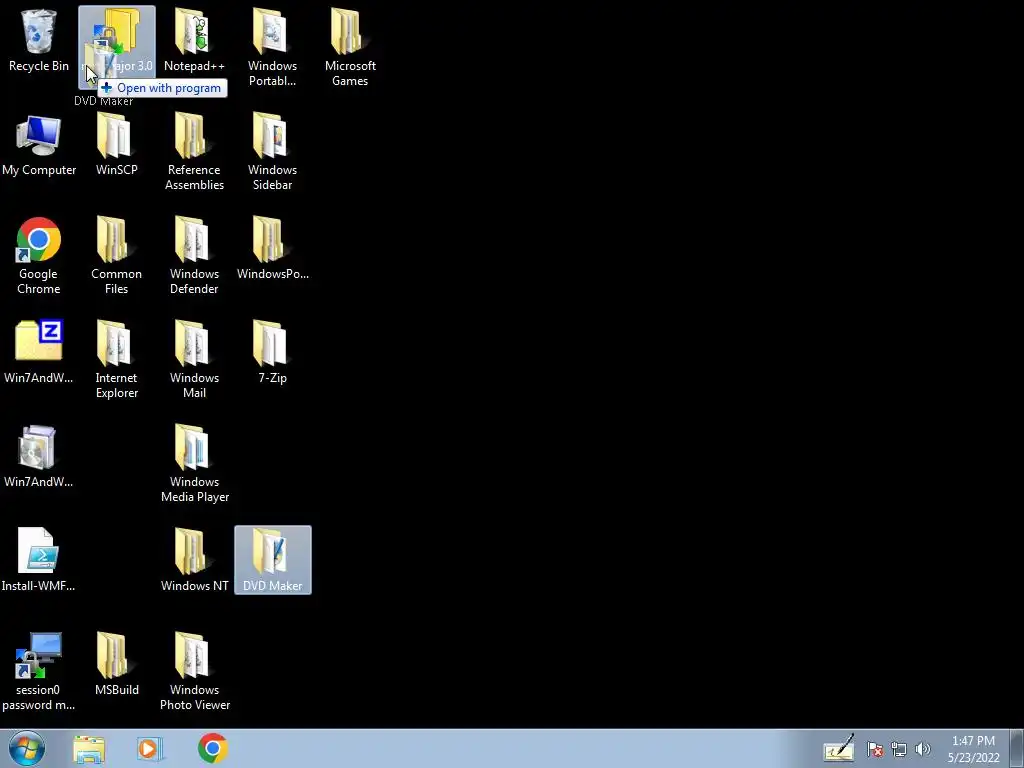The width and height of the screenshot is (1024, 768).
Task: Select the highlighted DVD Maker folder
Action: 272,560
